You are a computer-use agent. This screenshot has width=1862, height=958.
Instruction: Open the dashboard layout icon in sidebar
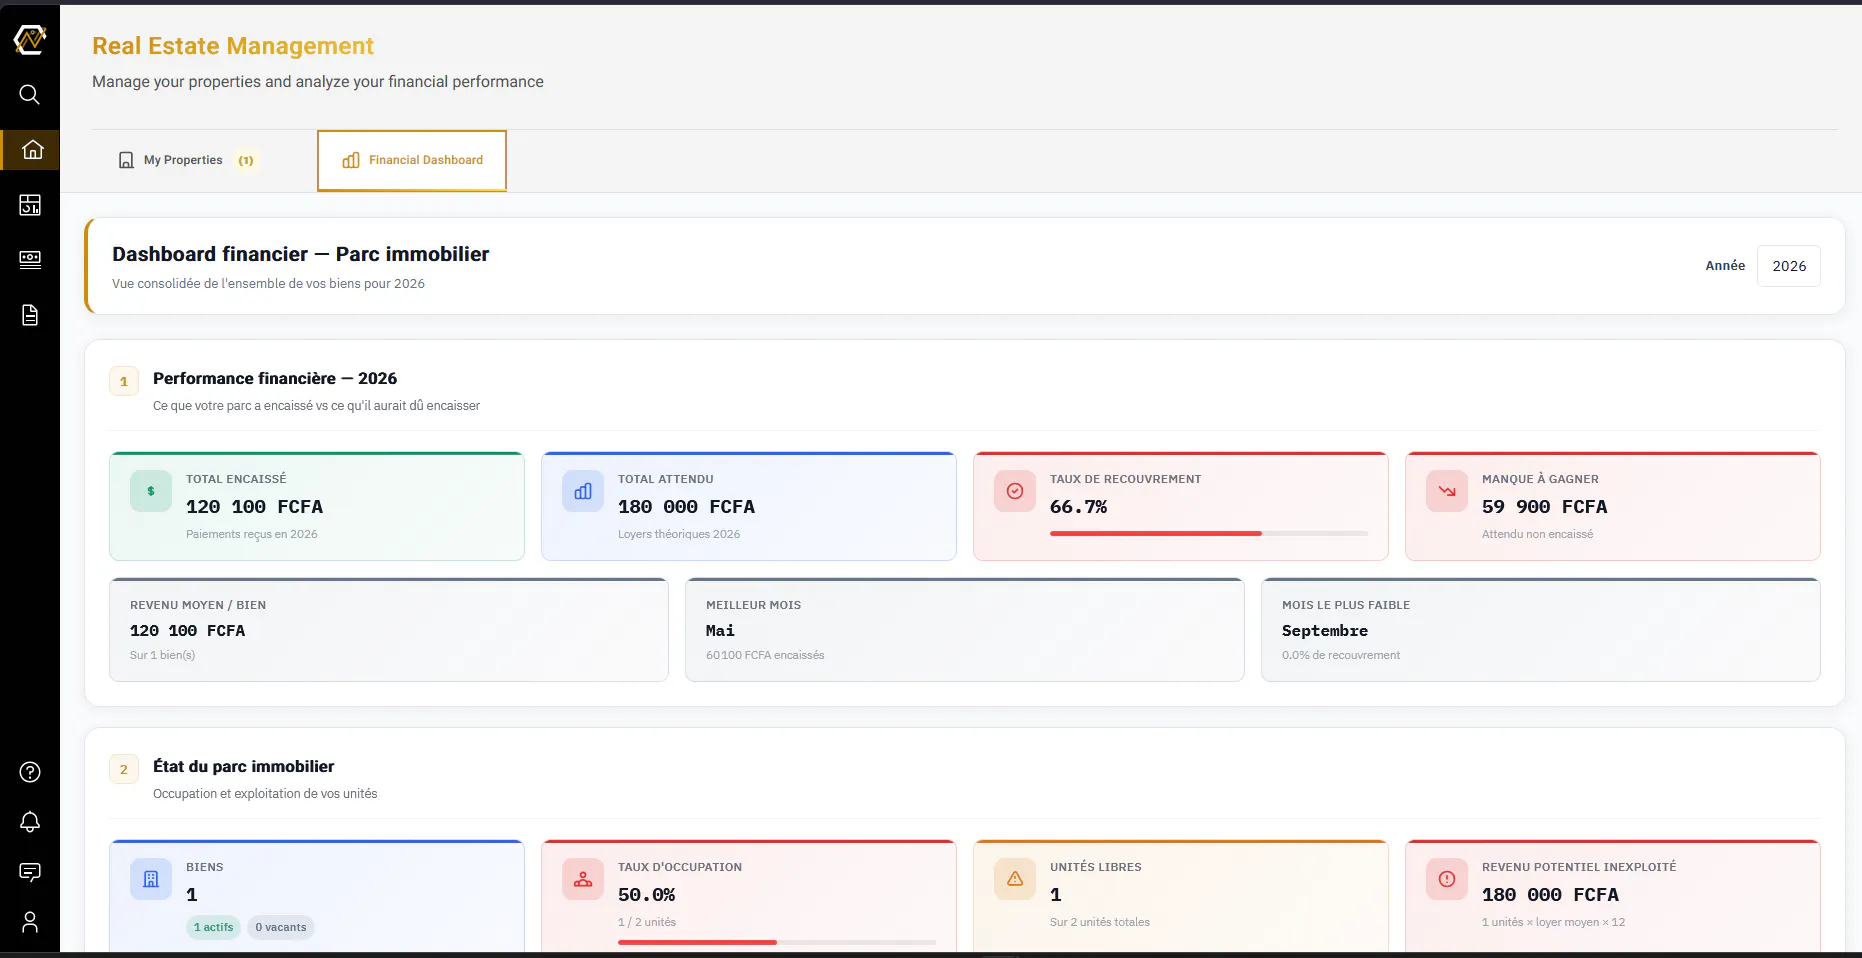(30, 205)
